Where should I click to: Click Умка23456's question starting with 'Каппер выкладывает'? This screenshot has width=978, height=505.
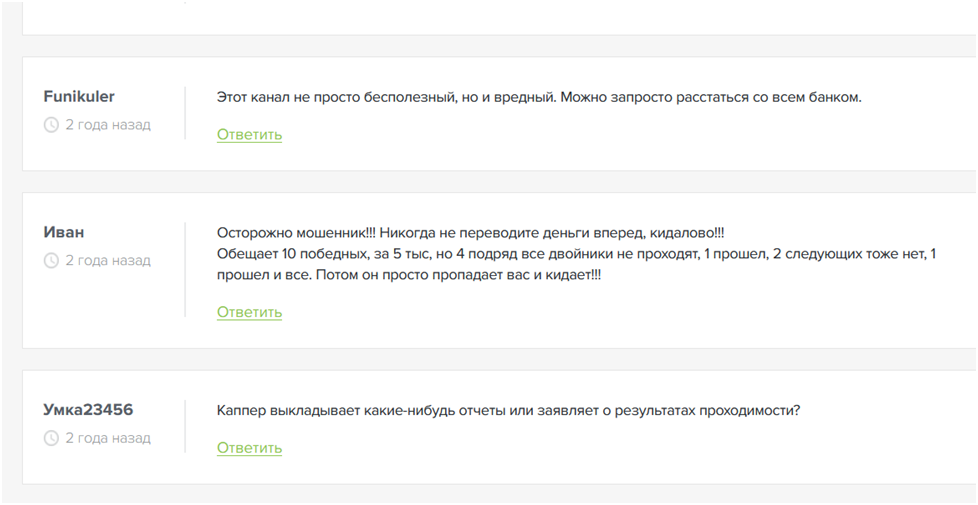coord(508,411)
